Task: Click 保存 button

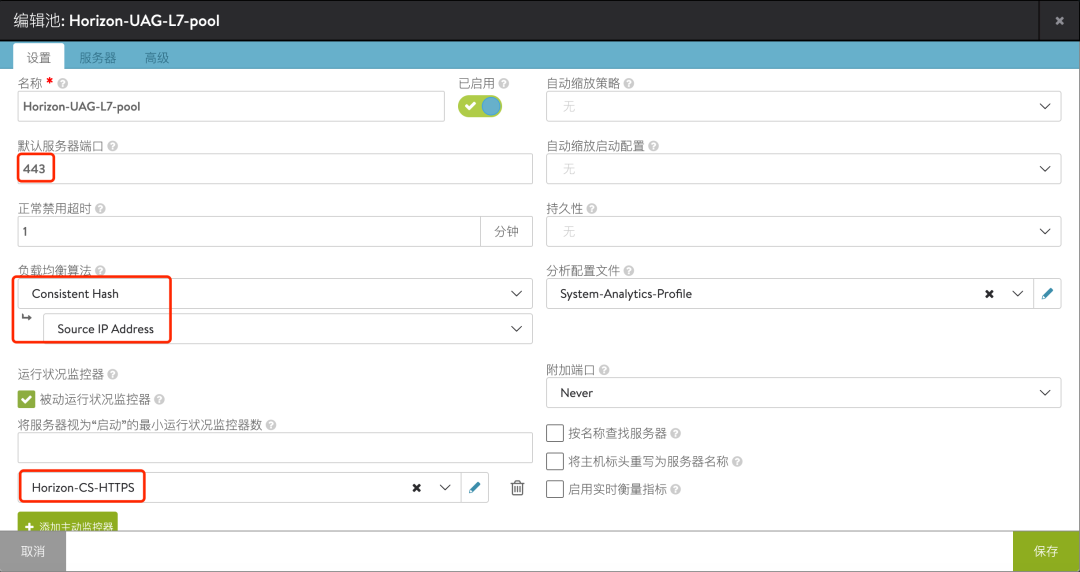Action: 1046,551
